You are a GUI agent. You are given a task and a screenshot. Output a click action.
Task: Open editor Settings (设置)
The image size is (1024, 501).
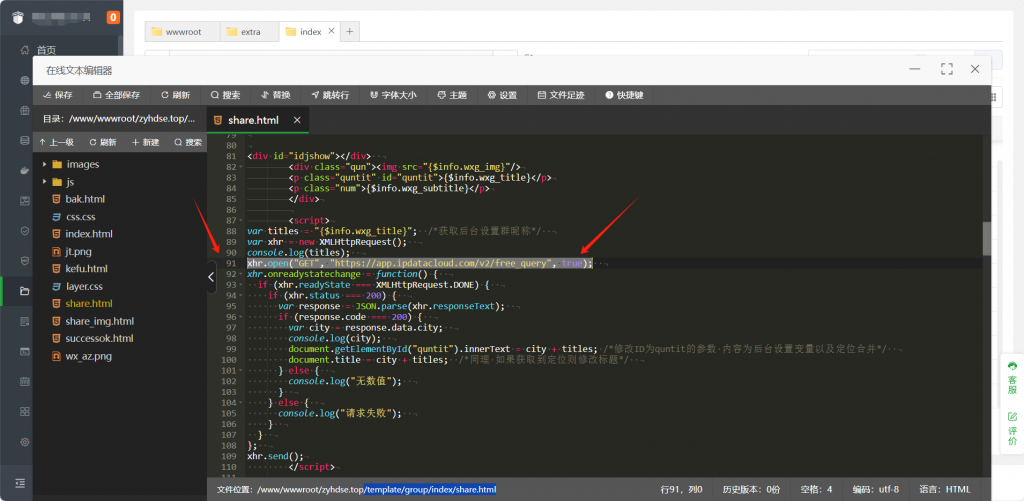tap(502, 95)
